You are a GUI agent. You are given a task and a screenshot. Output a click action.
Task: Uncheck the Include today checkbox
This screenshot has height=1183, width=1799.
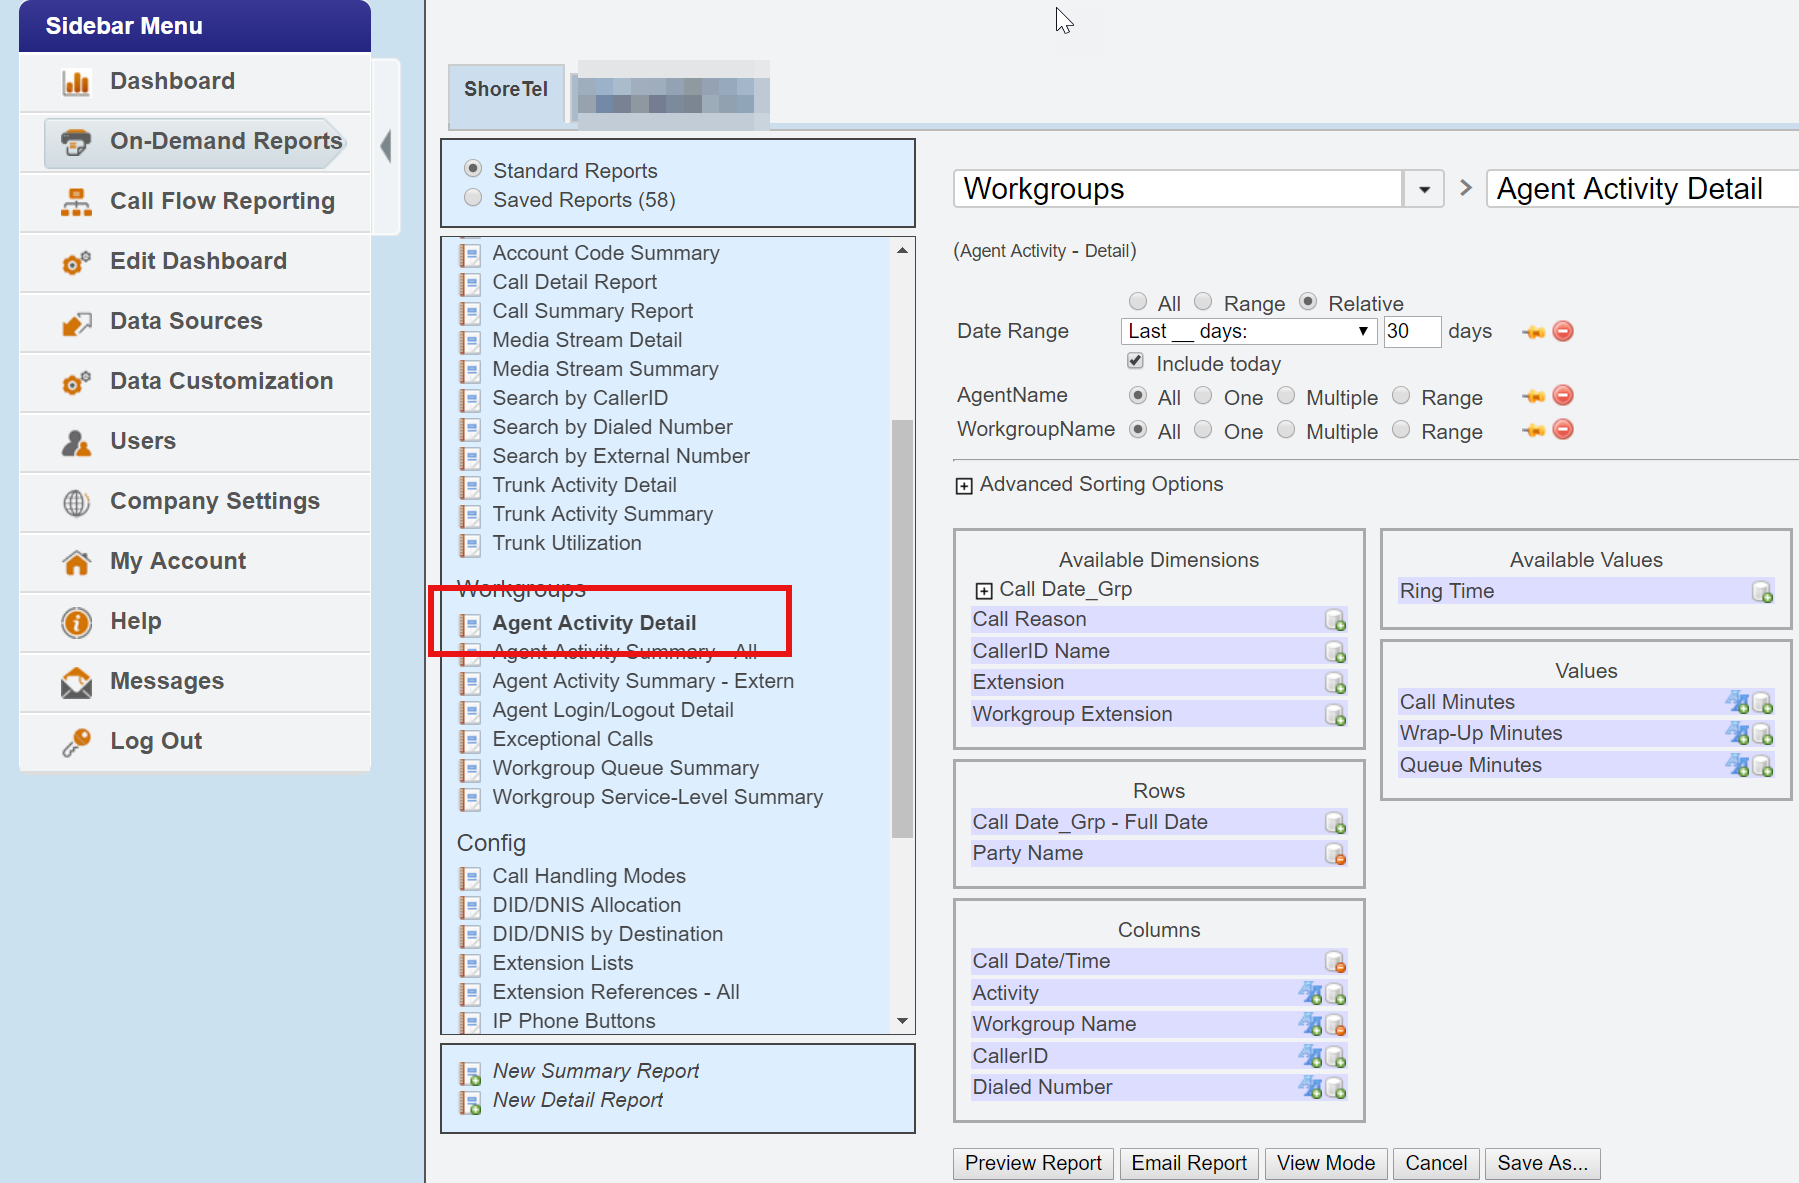[x=1135, y=361]
